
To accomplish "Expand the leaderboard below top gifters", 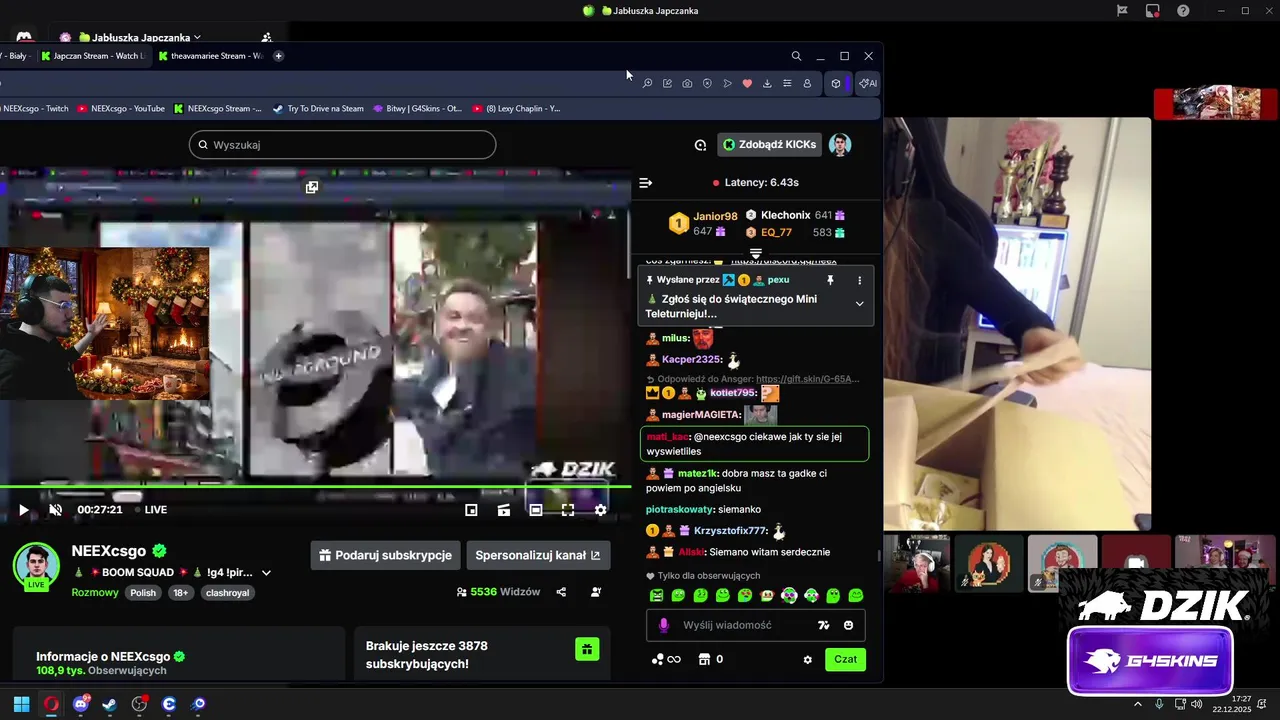I will pos(756,253).
